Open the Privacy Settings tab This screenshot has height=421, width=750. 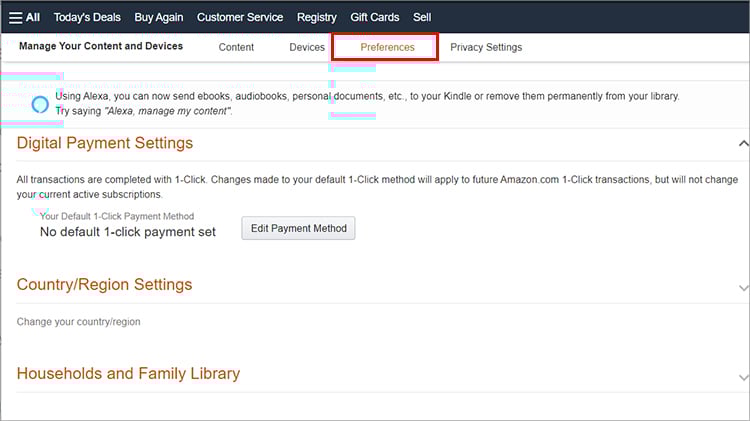pyautogui.click(x=486, y=47)
